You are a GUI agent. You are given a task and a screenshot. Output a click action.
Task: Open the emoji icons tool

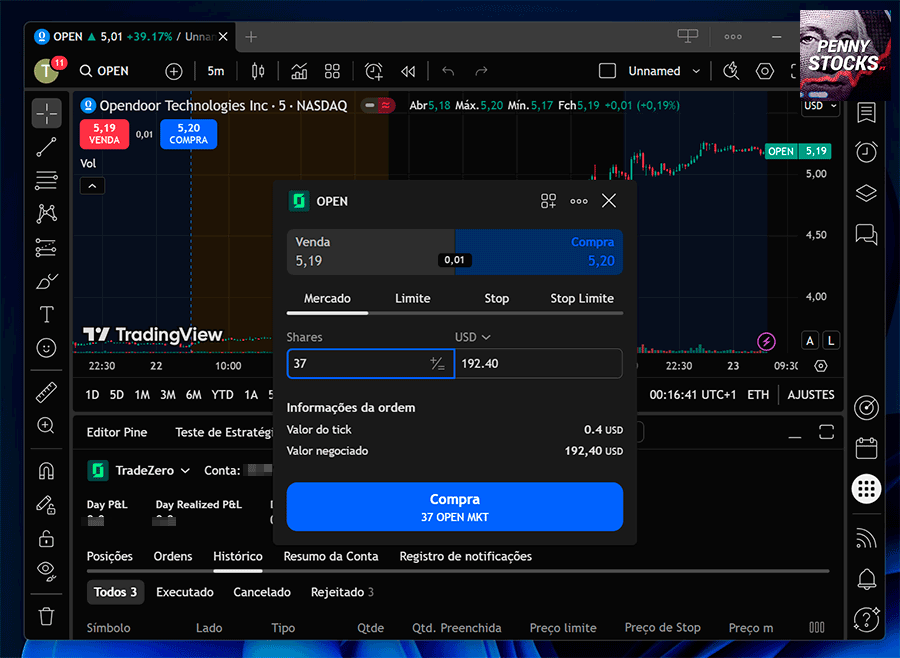coord(46,348)
